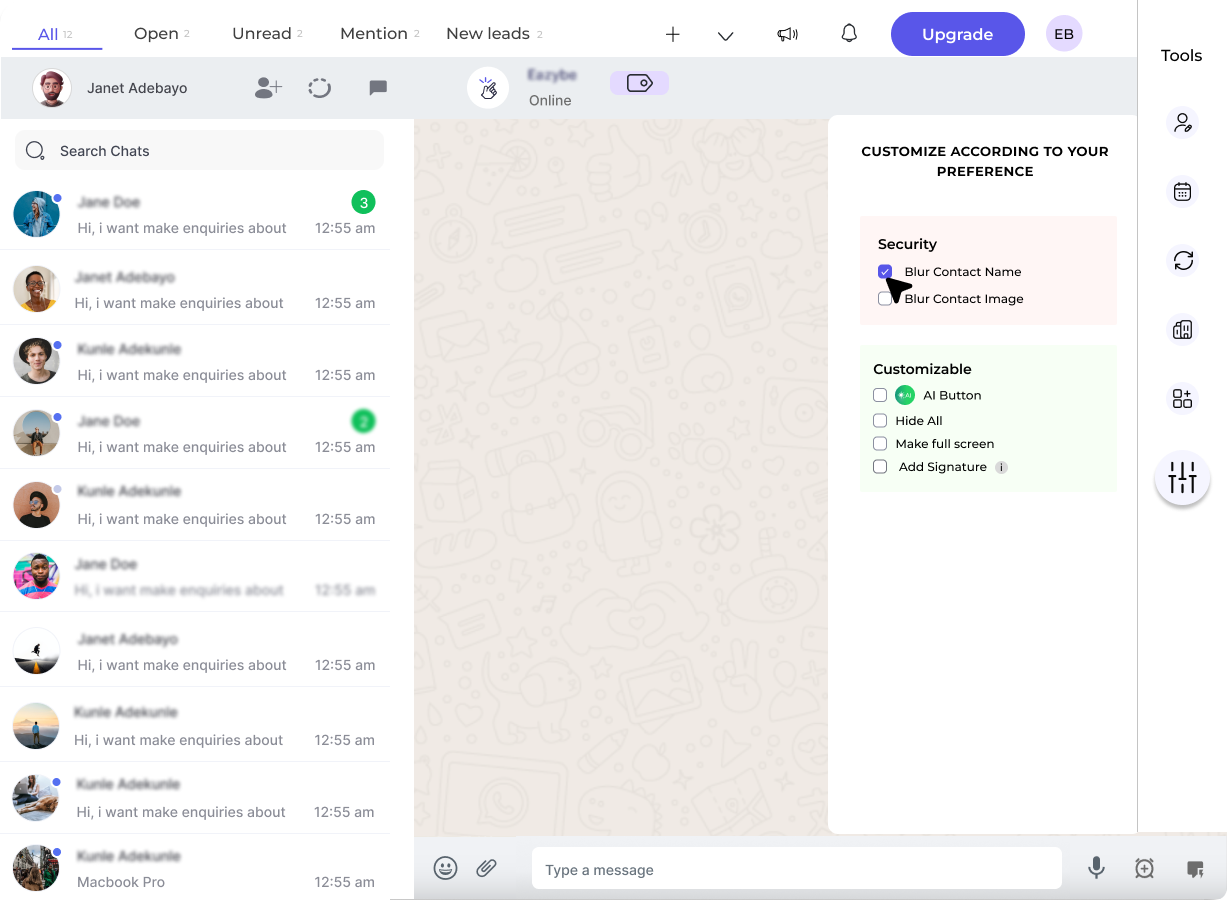Viewport: 1227px width, 900px height.
Task: Open the calendar tool in Tools sidebar
Action: 1183,192
